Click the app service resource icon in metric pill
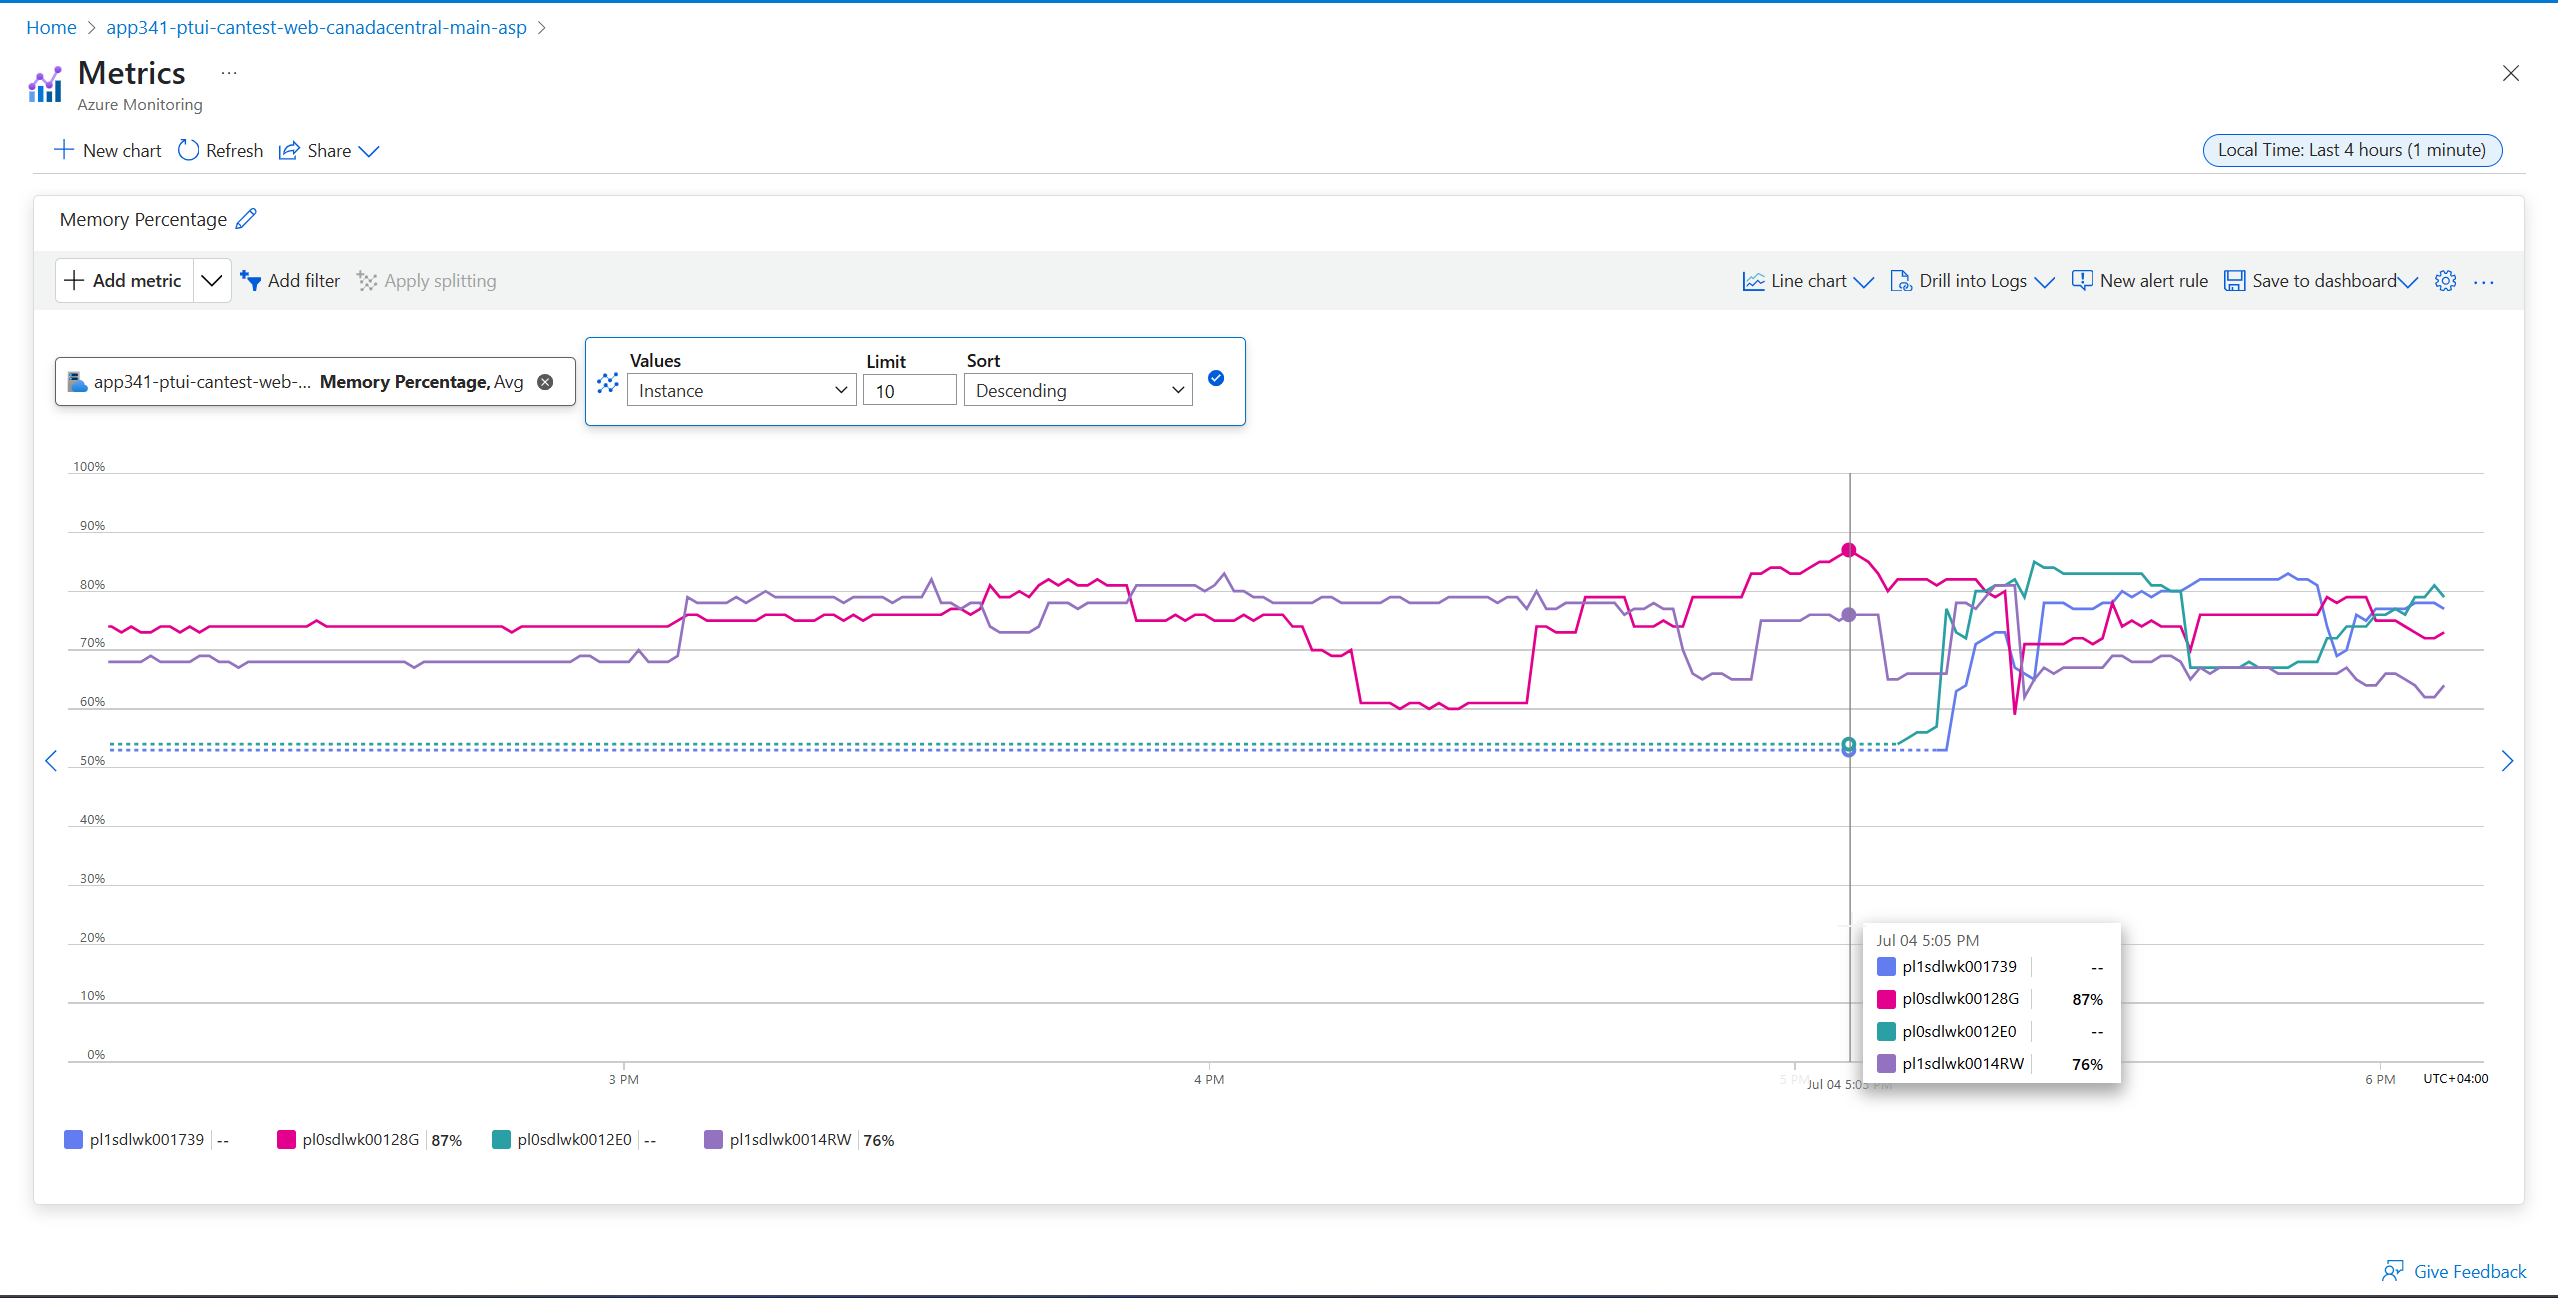 click(x=77, y=382)
